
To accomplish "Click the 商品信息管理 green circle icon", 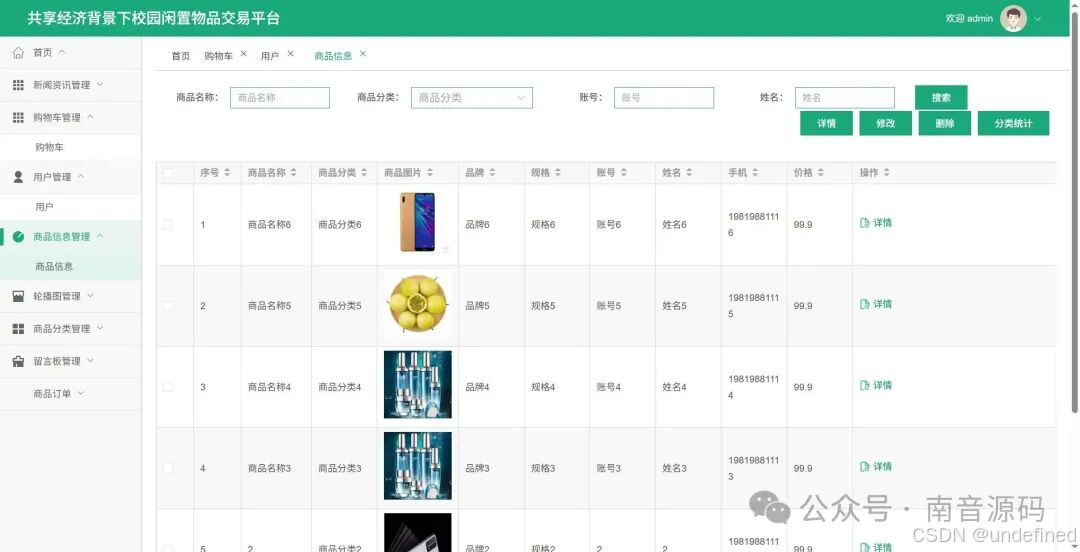I will (x=19, y=236).
